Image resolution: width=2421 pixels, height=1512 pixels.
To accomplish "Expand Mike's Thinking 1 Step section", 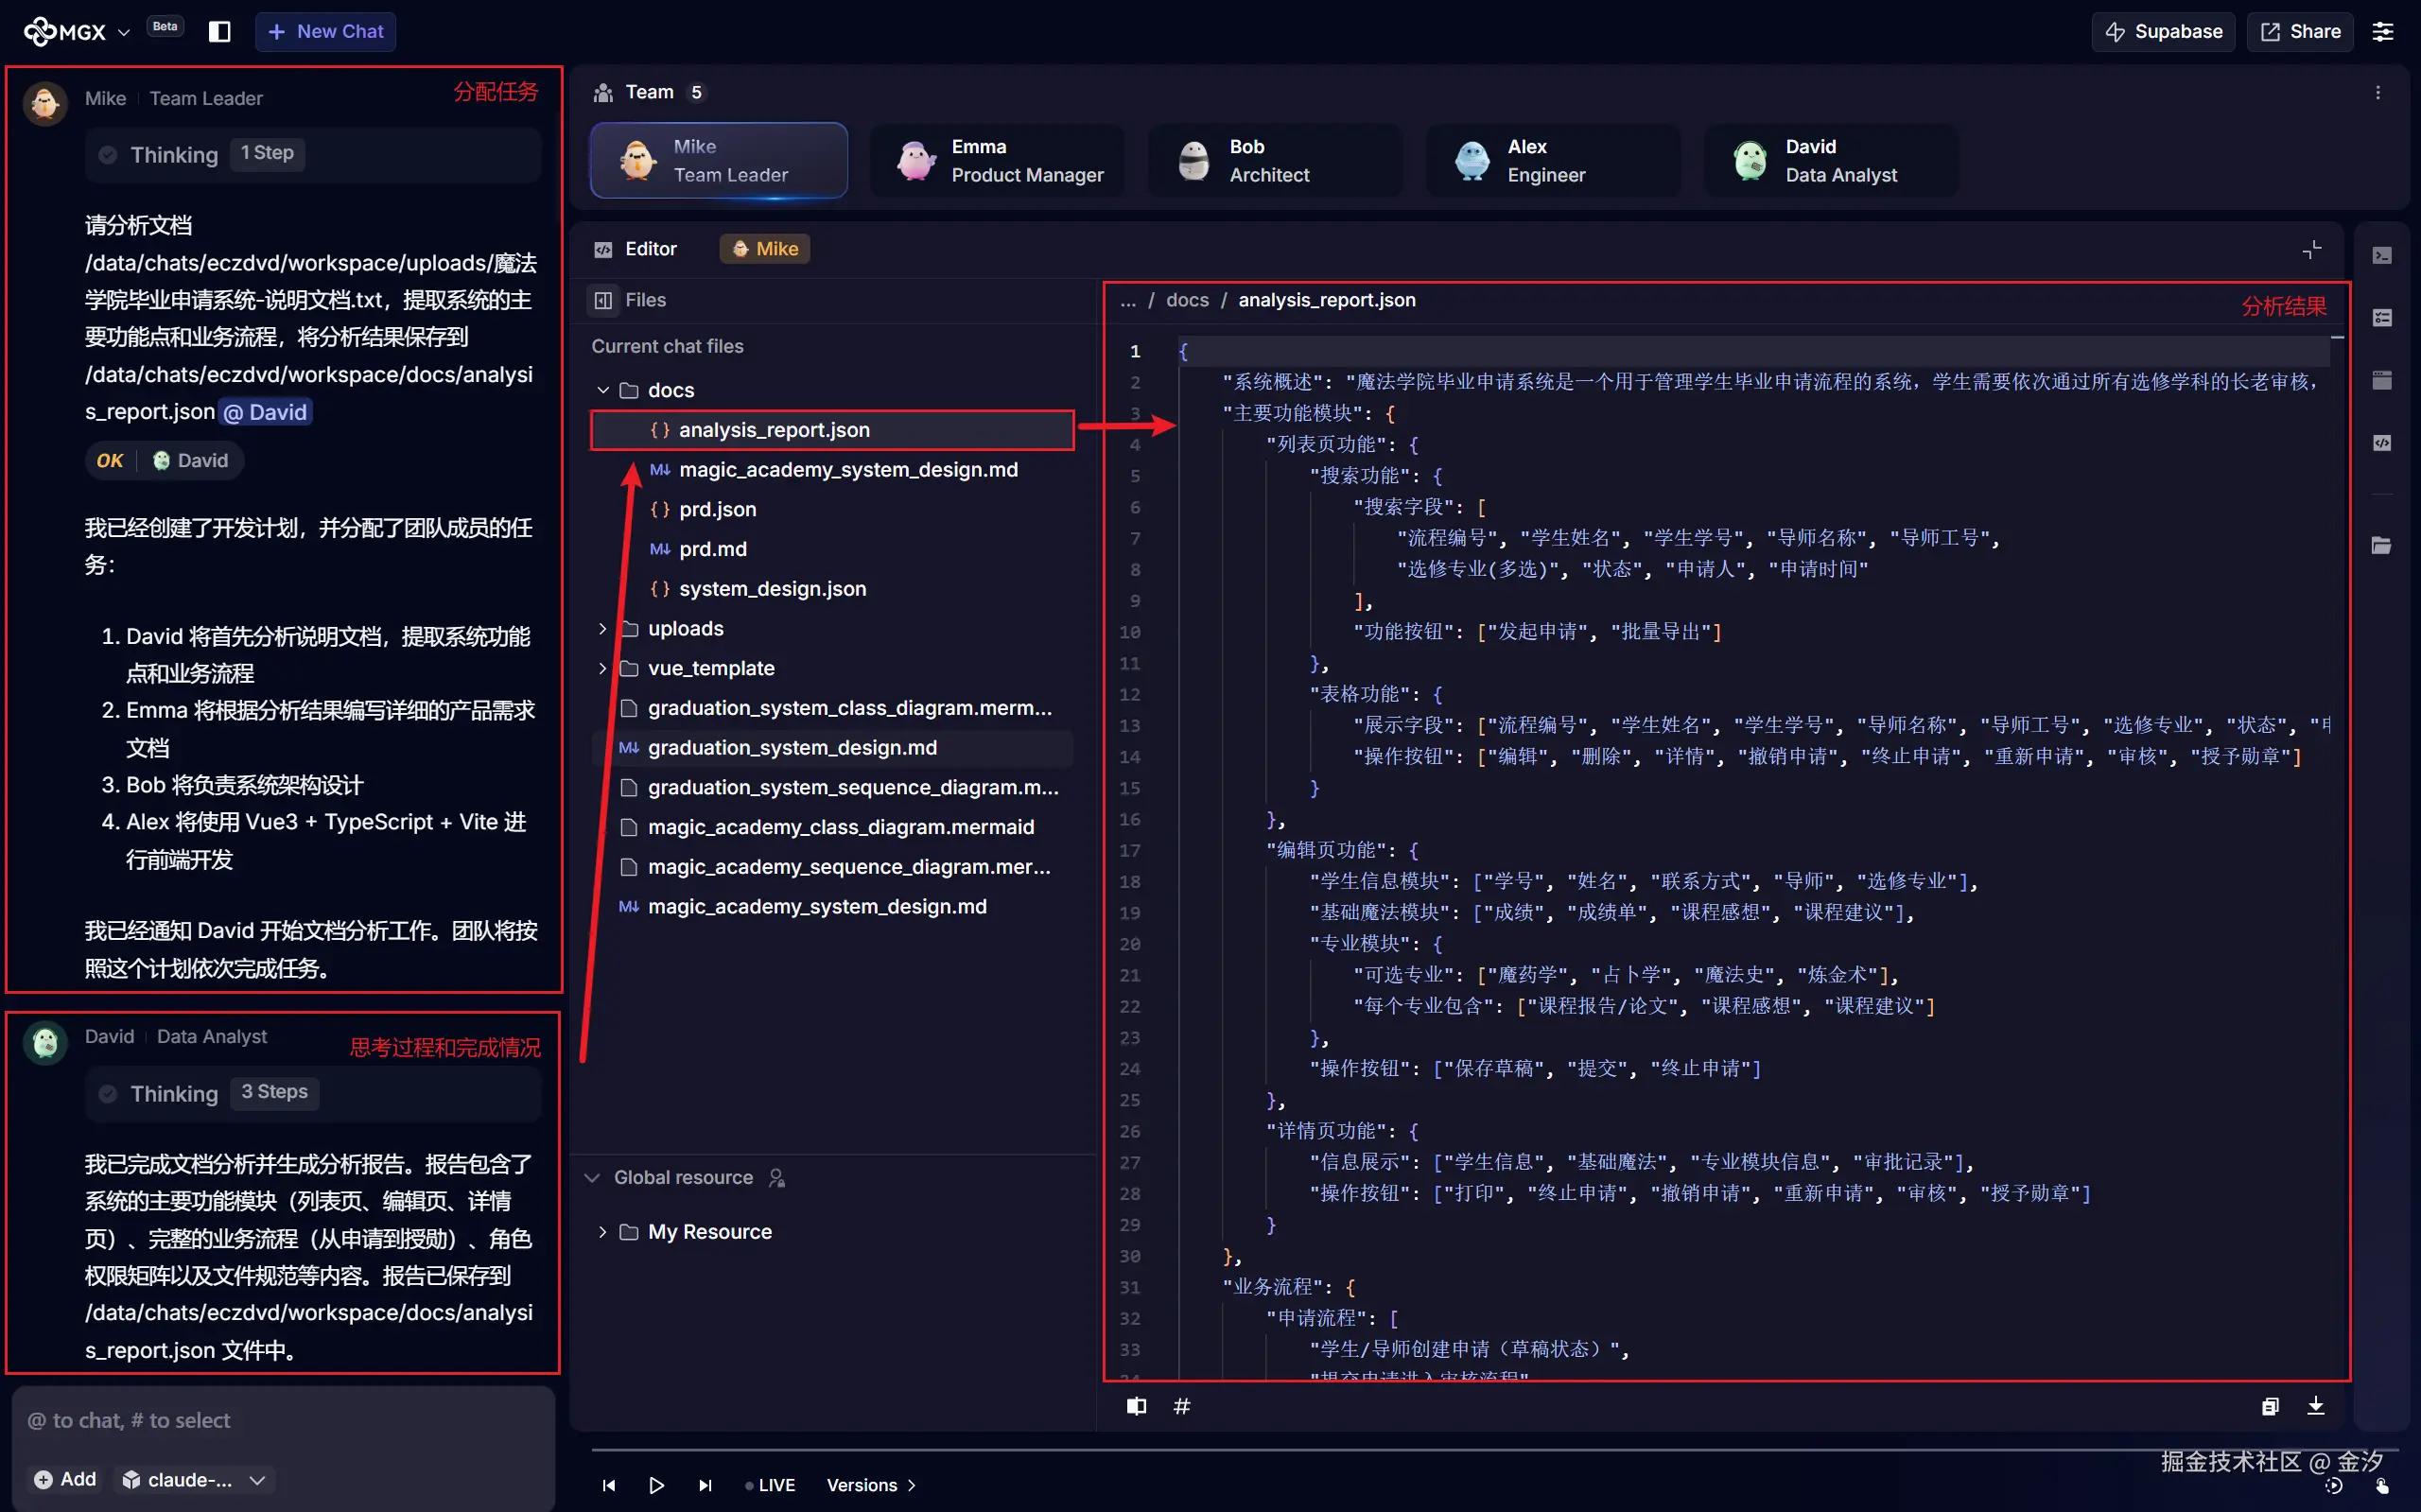I will [x=313, y=154].
